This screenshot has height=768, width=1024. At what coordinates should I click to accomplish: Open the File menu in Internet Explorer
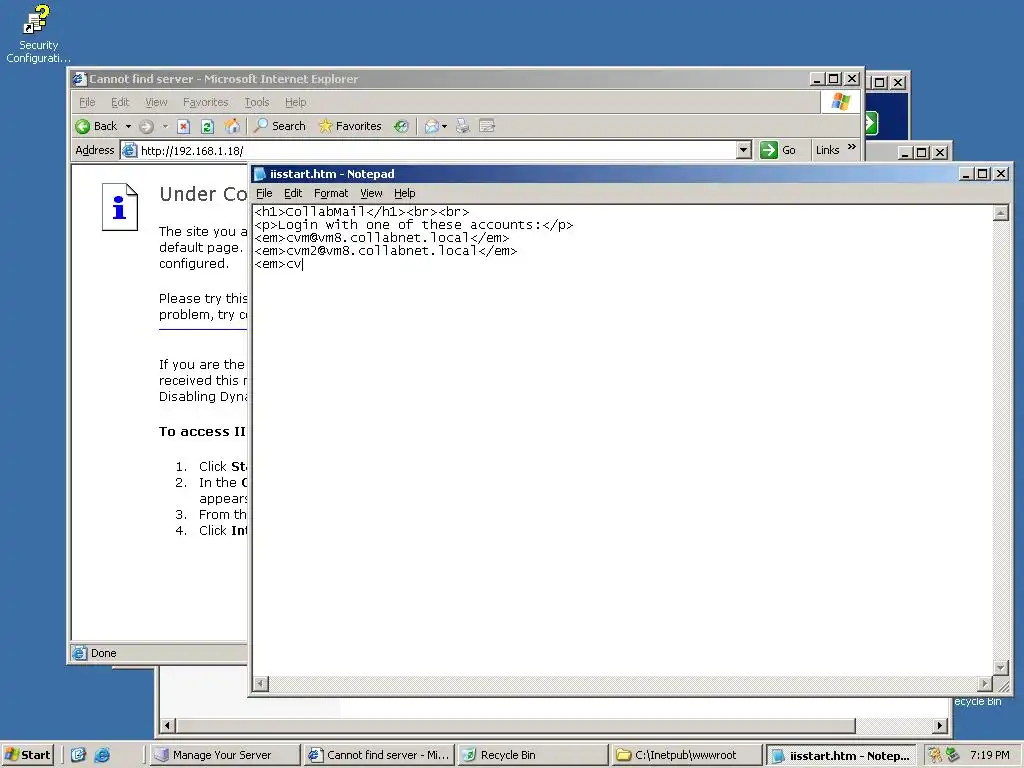tap(87, 103)
